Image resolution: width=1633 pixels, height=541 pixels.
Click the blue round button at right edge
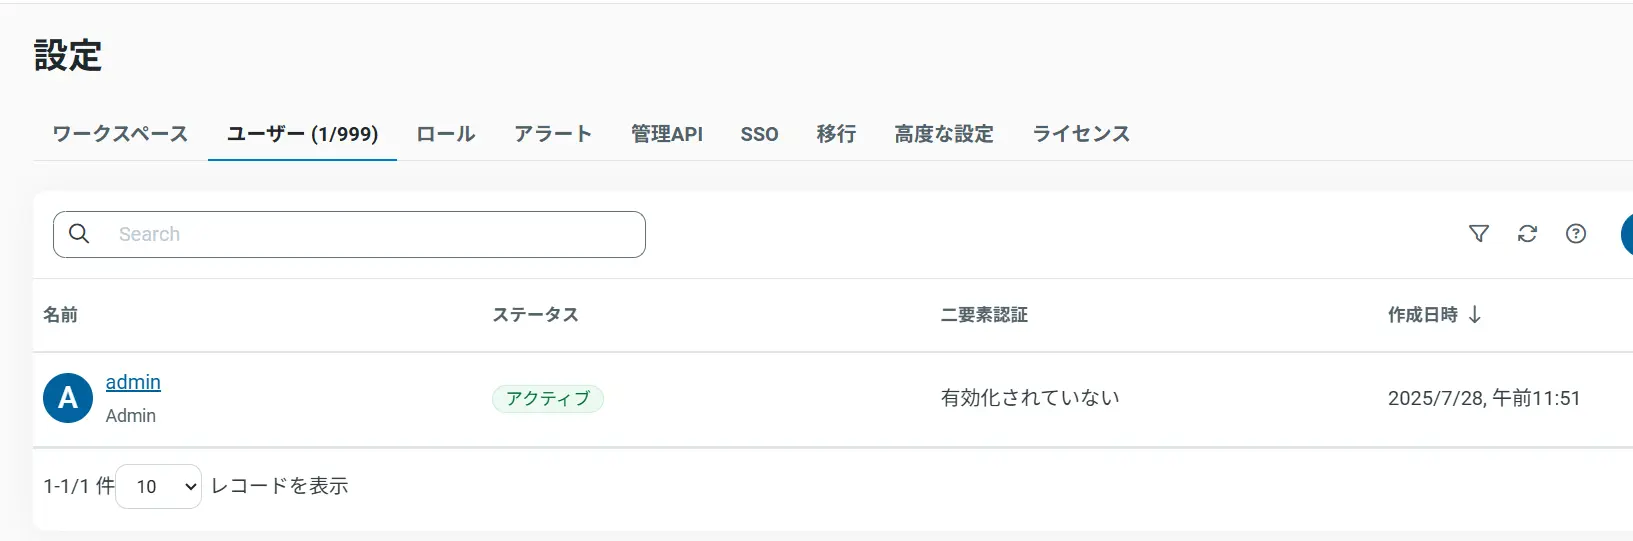(1627, 234)
